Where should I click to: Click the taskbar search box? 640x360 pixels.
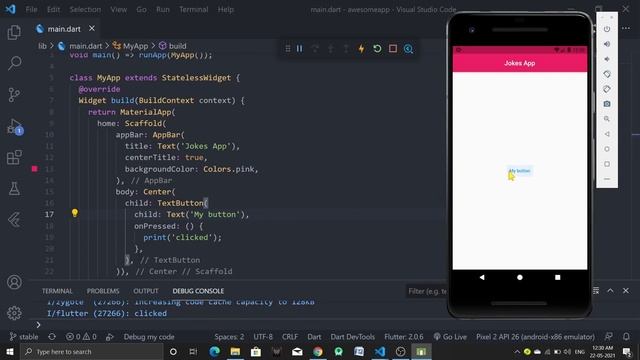click(91, 351)
